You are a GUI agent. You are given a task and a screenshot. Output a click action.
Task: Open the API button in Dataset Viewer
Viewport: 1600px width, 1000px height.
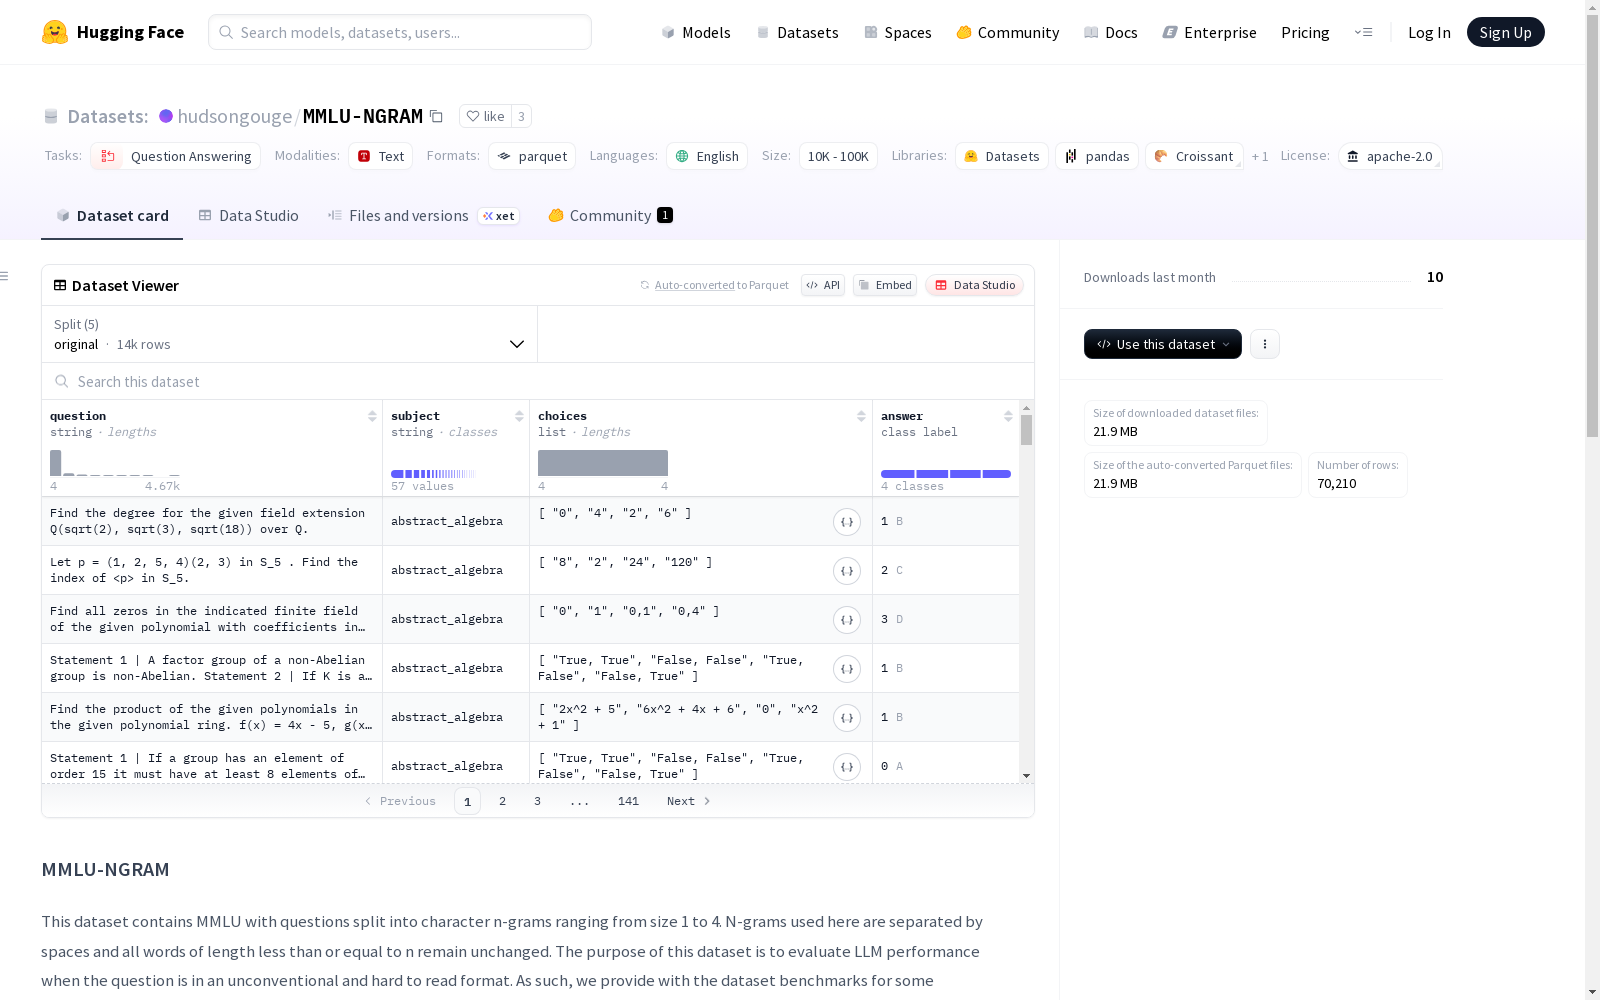(823, 285)
